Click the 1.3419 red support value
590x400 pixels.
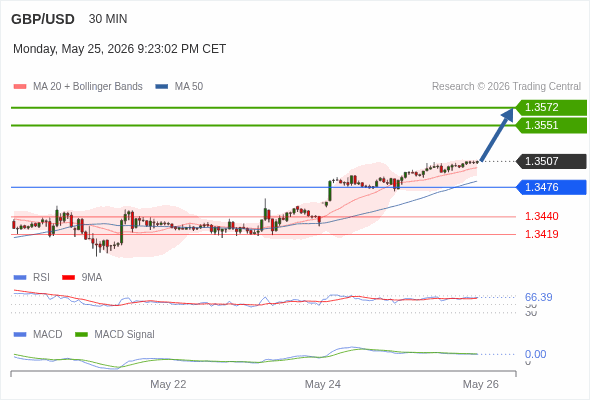click(541, 234)
